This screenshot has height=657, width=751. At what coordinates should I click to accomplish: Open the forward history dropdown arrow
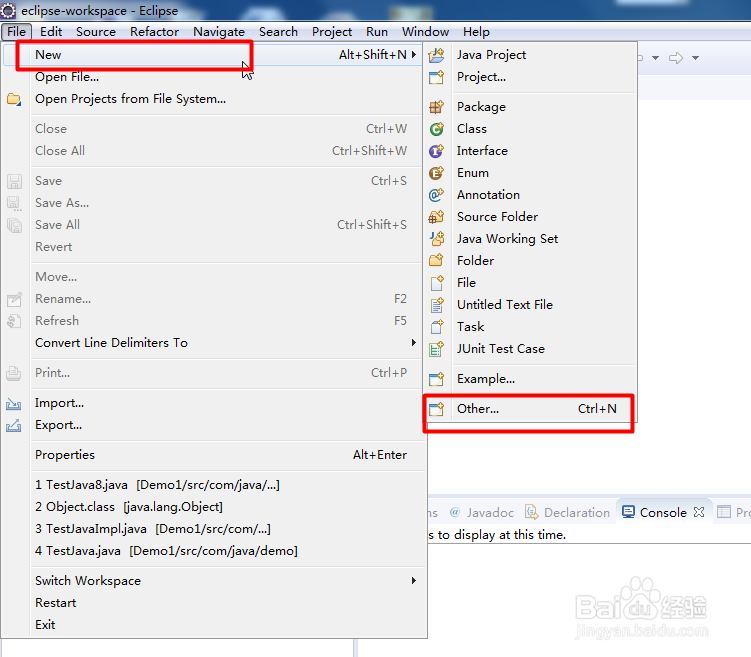tap(695, 58)
